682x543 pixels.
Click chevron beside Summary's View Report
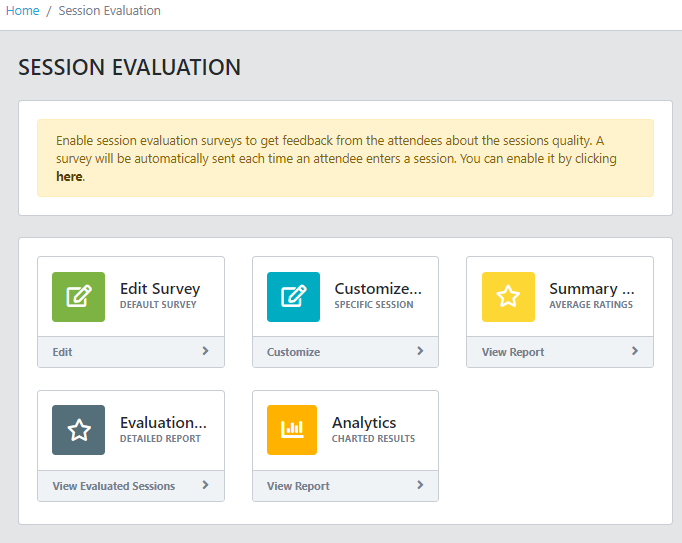634,351
